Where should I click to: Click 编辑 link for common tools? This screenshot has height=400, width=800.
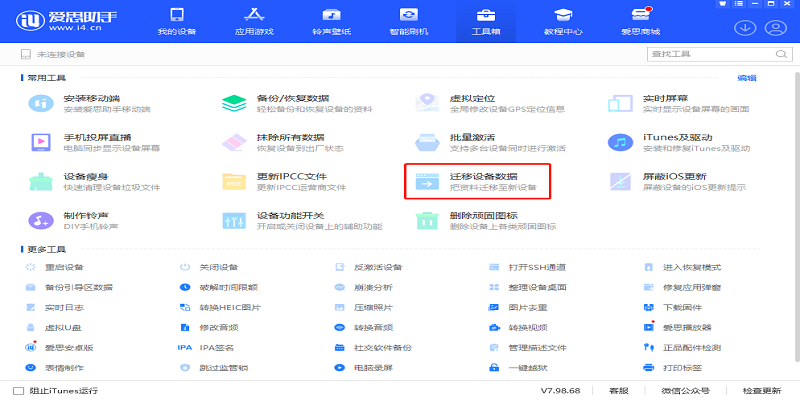pos(746,77)
